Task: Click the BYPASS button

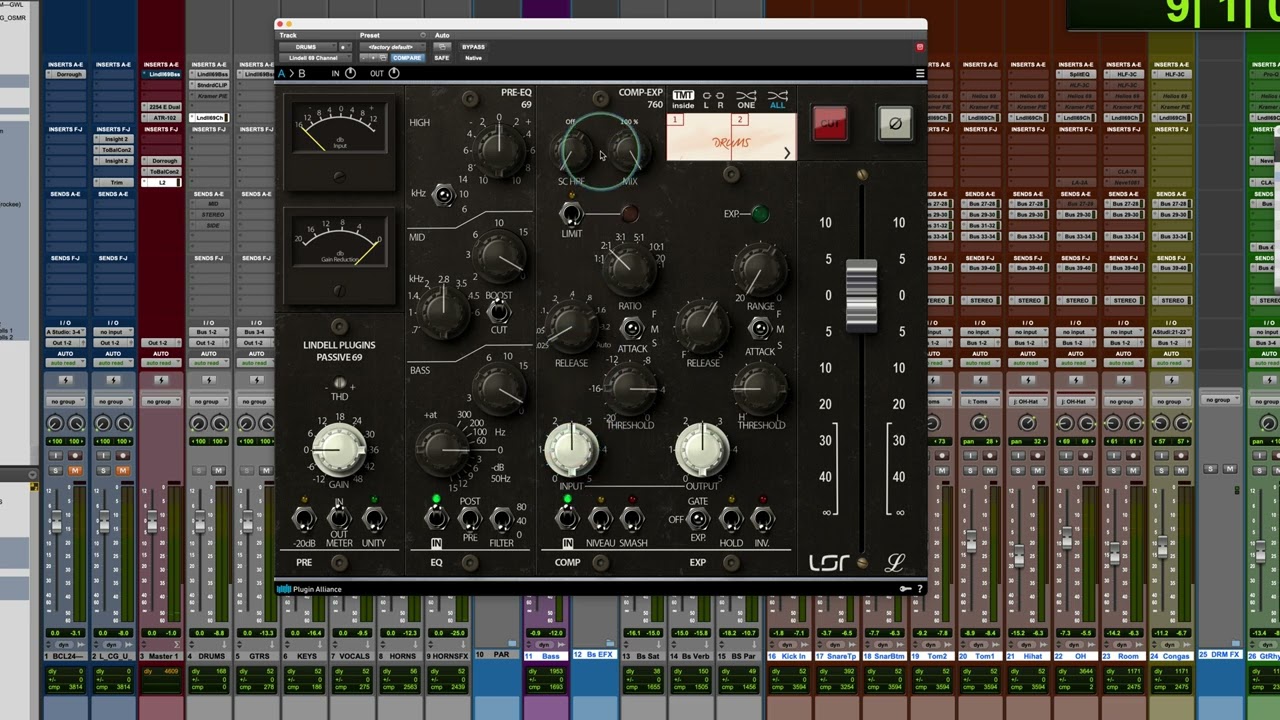Action: [x=473, y=47]
